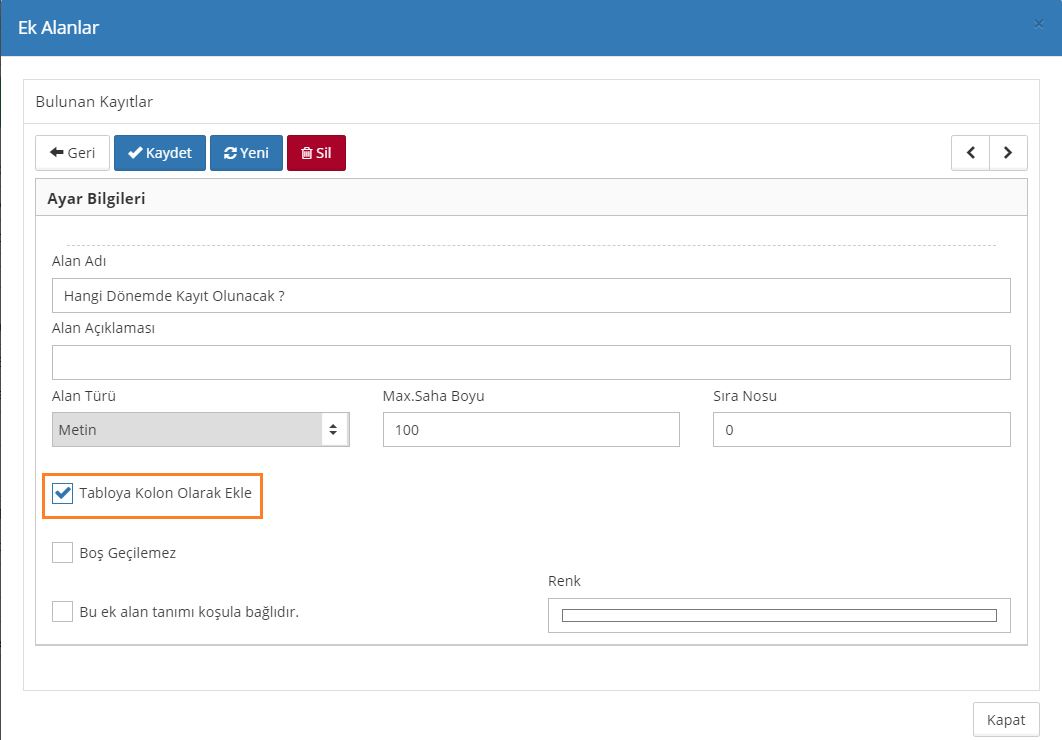Viewport: 1062px width, 740px height.
Task: Click the Bulunan Kayıtlar panel heading
Action: tap(94, 101)
